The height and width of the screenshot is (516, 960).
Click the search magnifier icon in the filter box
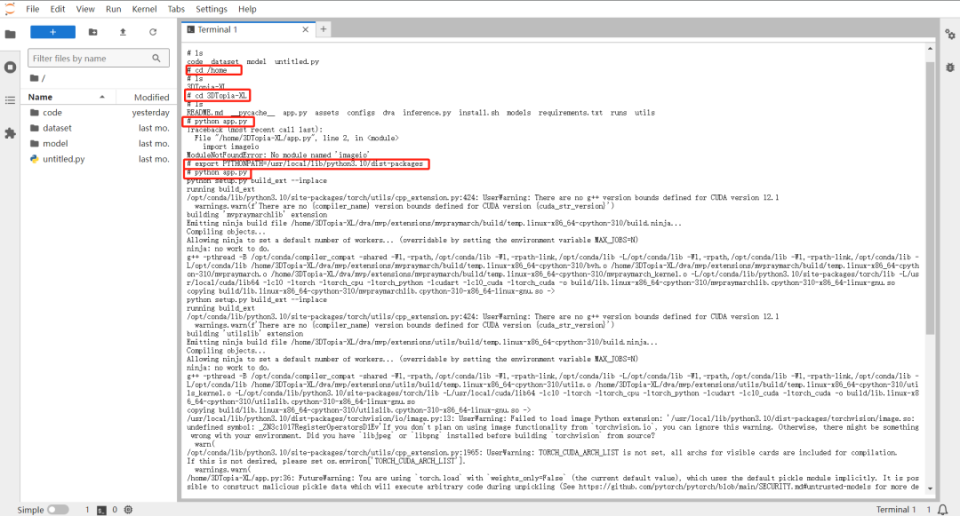tap(156, 58)
